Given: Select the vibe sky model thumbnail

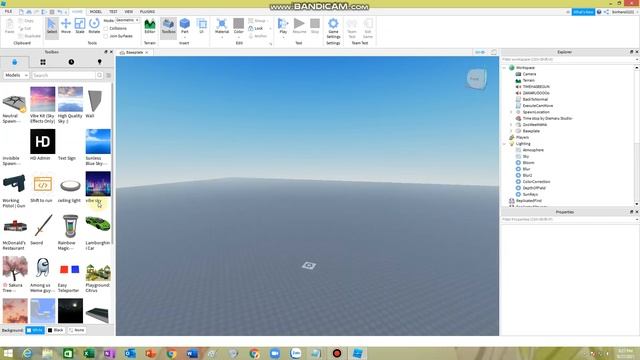Looking at the screenshot, I should (98, 184).
